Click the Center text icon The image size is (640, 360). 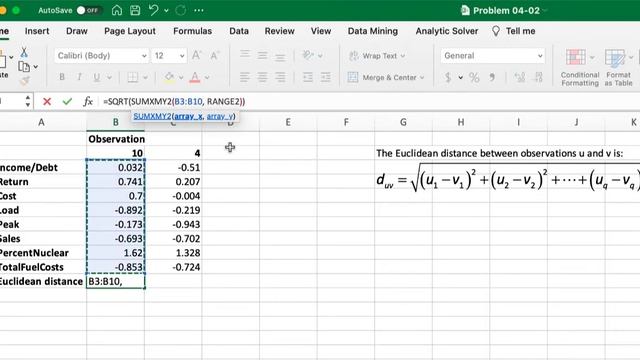(262, 77)
